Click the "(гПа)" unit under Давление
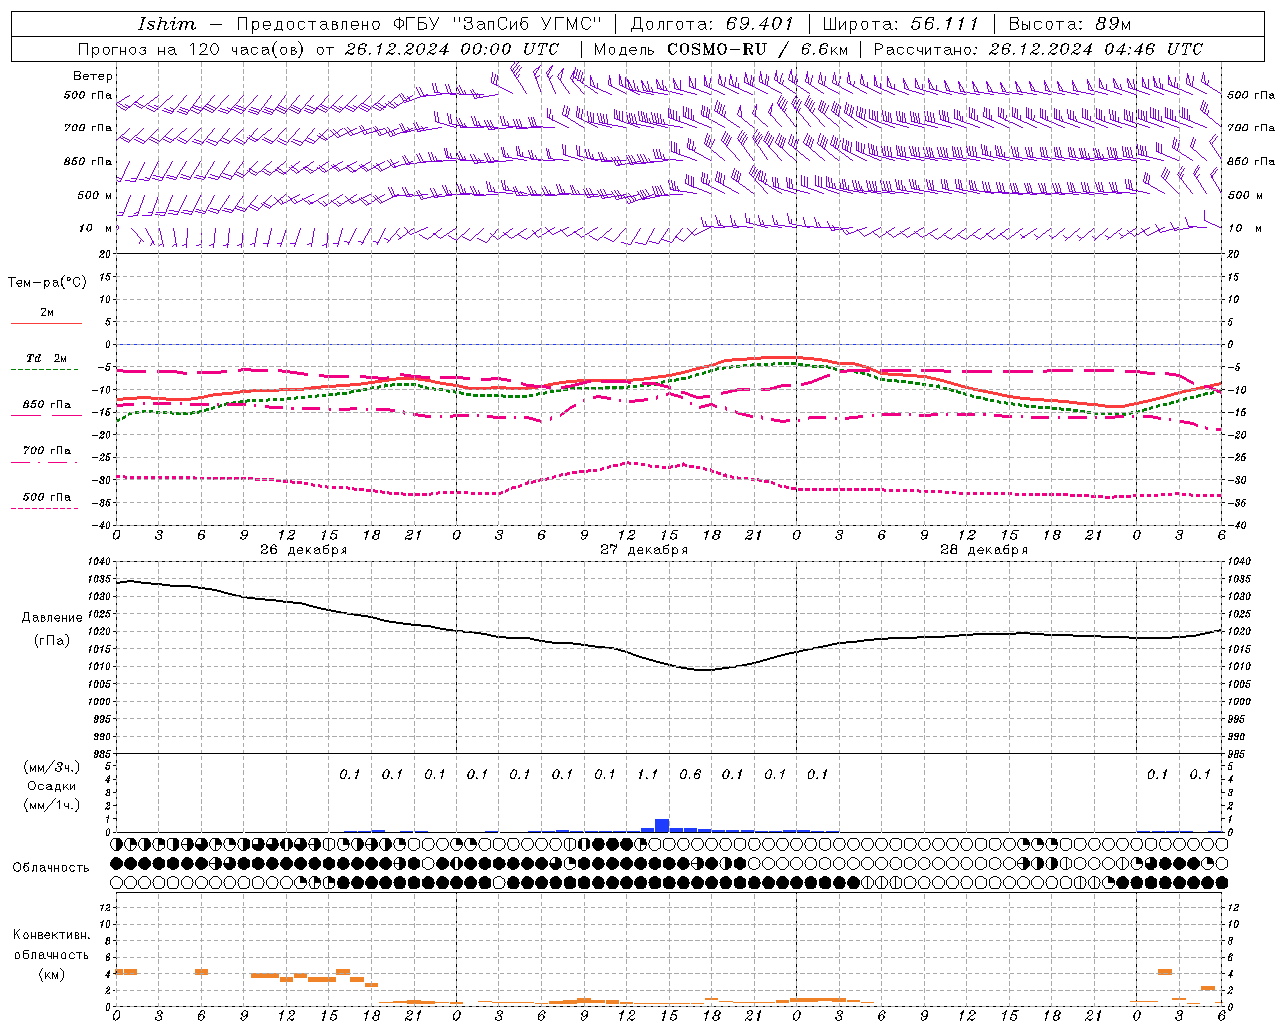 tap(52, 641)
